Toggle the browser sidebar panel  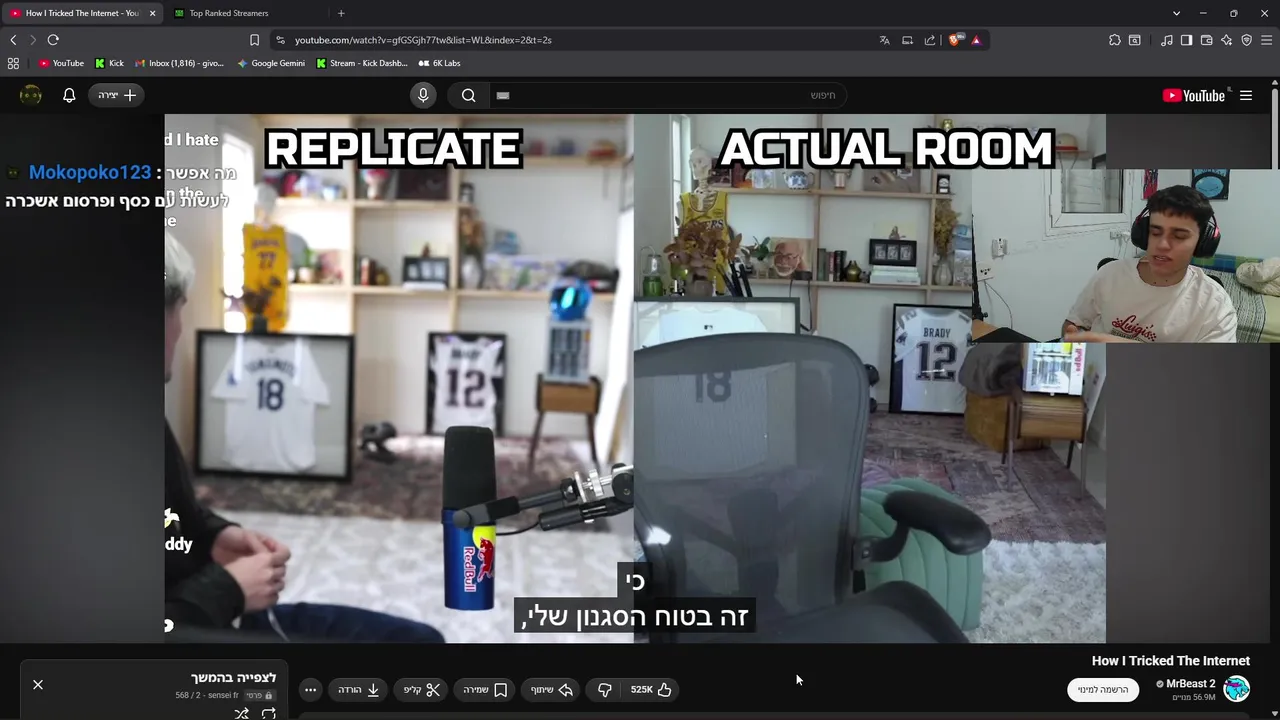[x=1186, y=40]
